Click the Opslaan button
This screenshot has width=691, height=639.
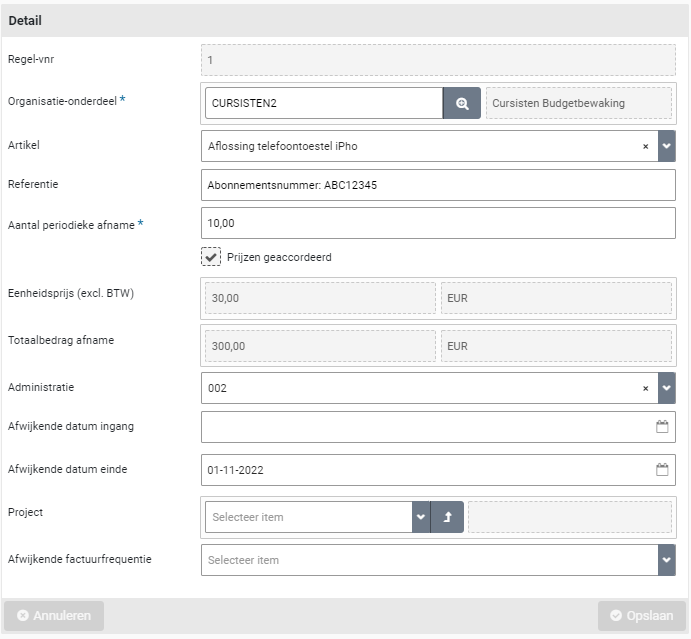(x=641, y=616)
